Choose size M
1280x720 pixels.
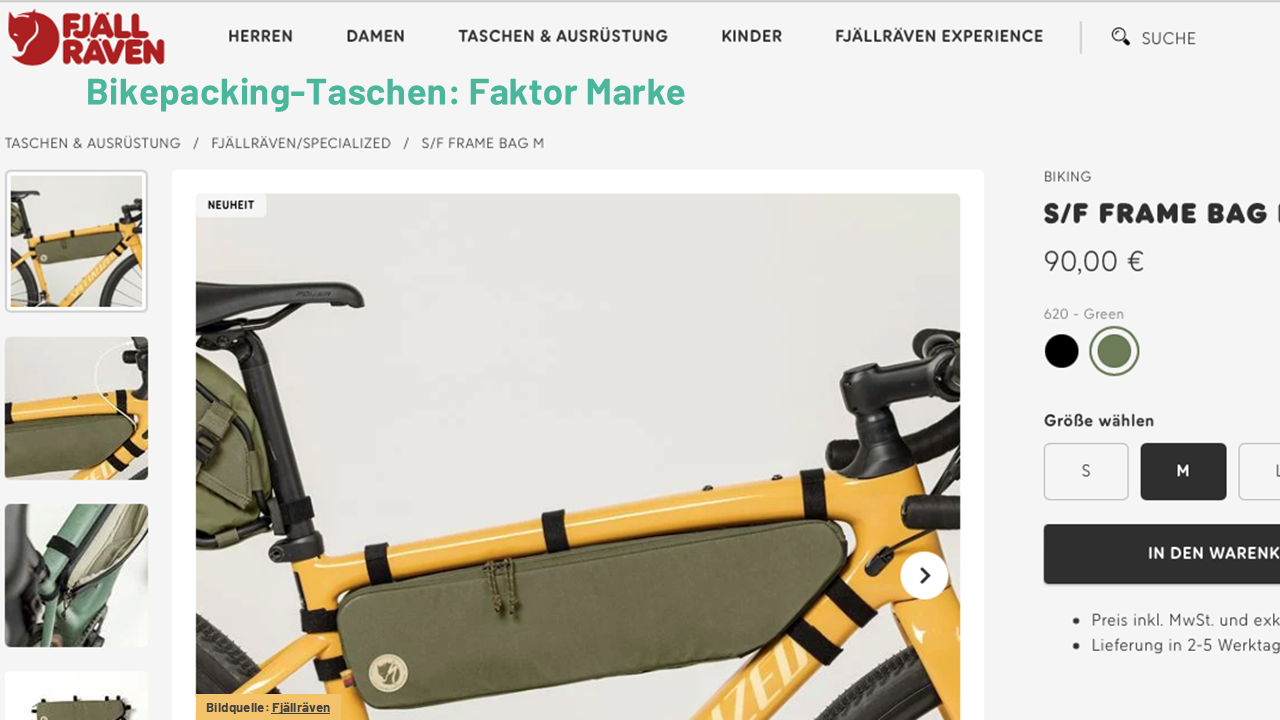1183,471
